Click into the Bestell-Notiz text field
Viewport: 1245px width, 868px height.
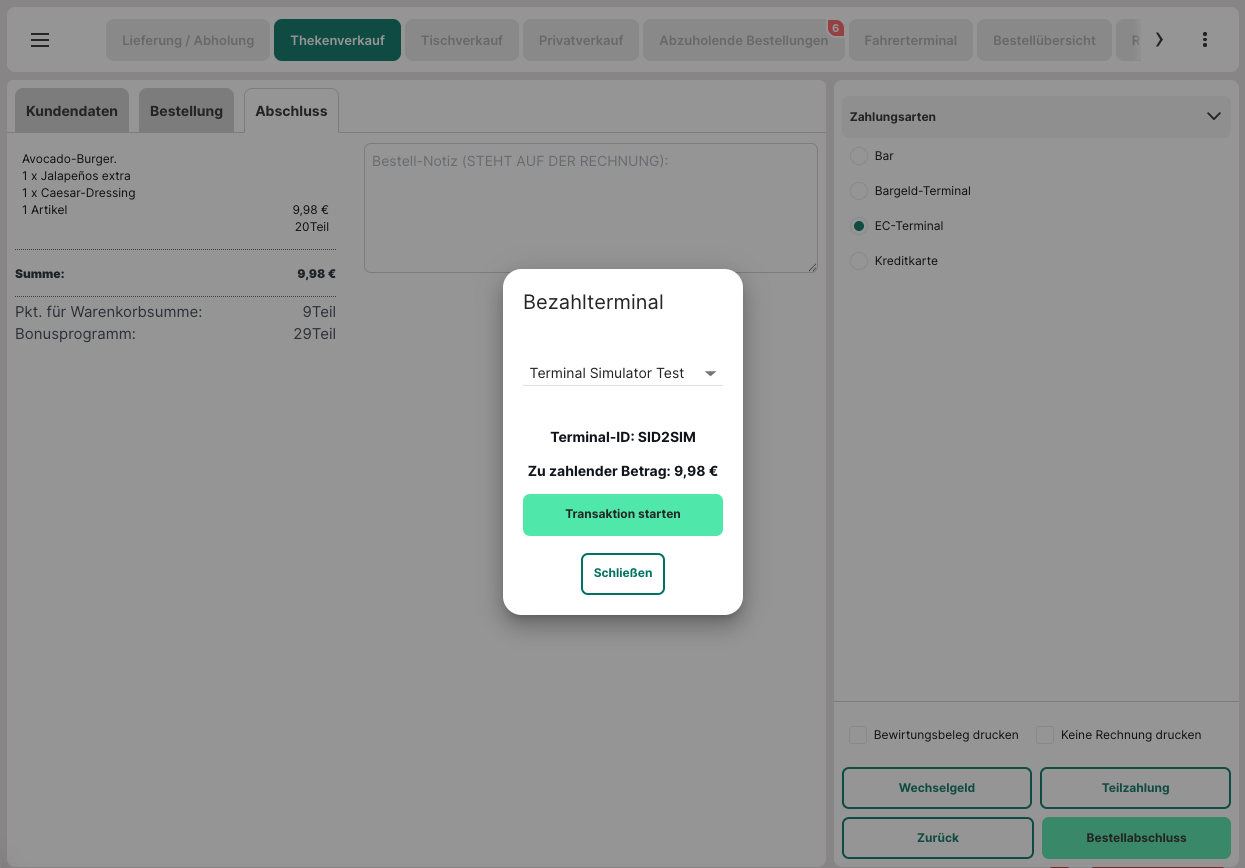[590, 208]
